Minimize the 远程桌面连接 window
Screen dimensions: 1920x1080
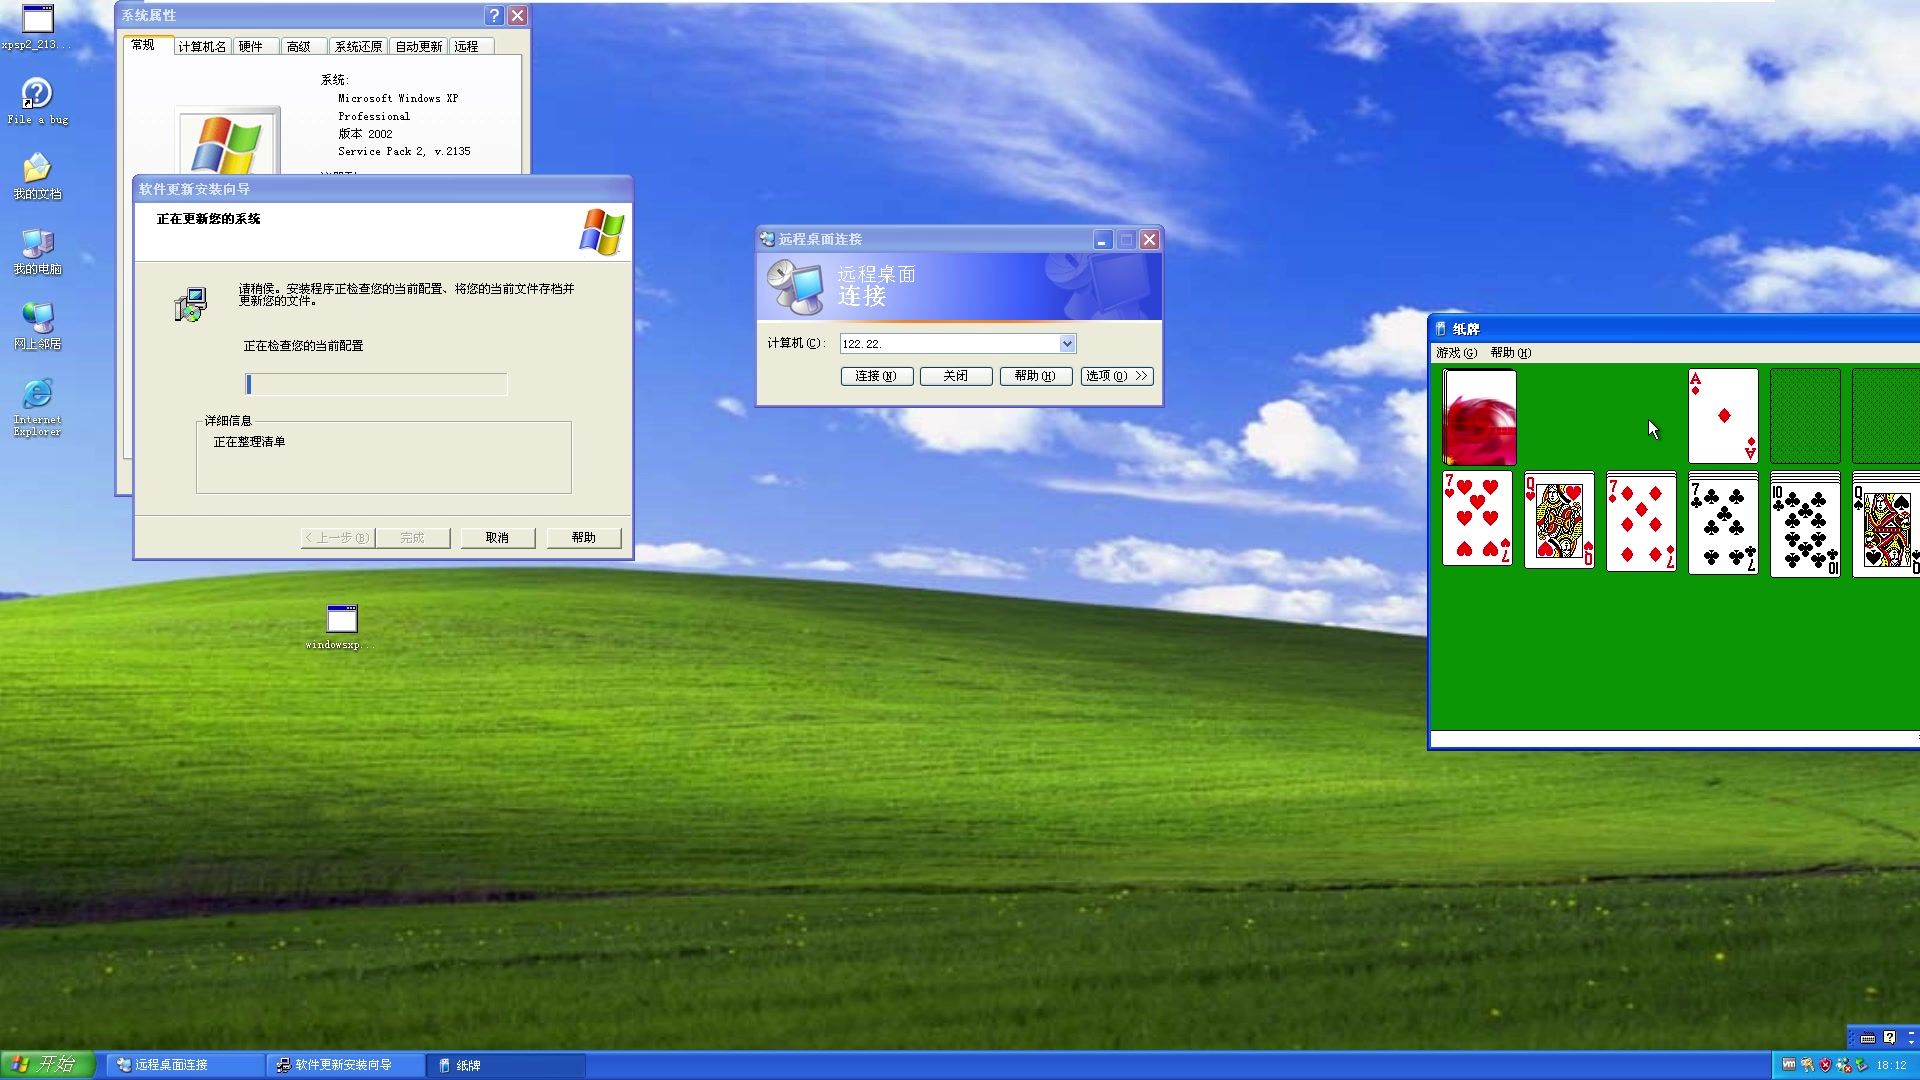click(1102, 240)
